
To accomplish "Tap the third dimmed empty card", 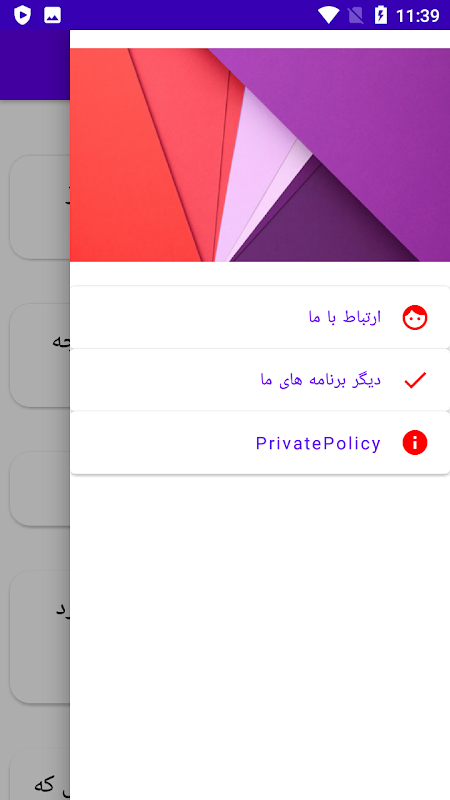I will pyautogui.click(x=40, y=489).
